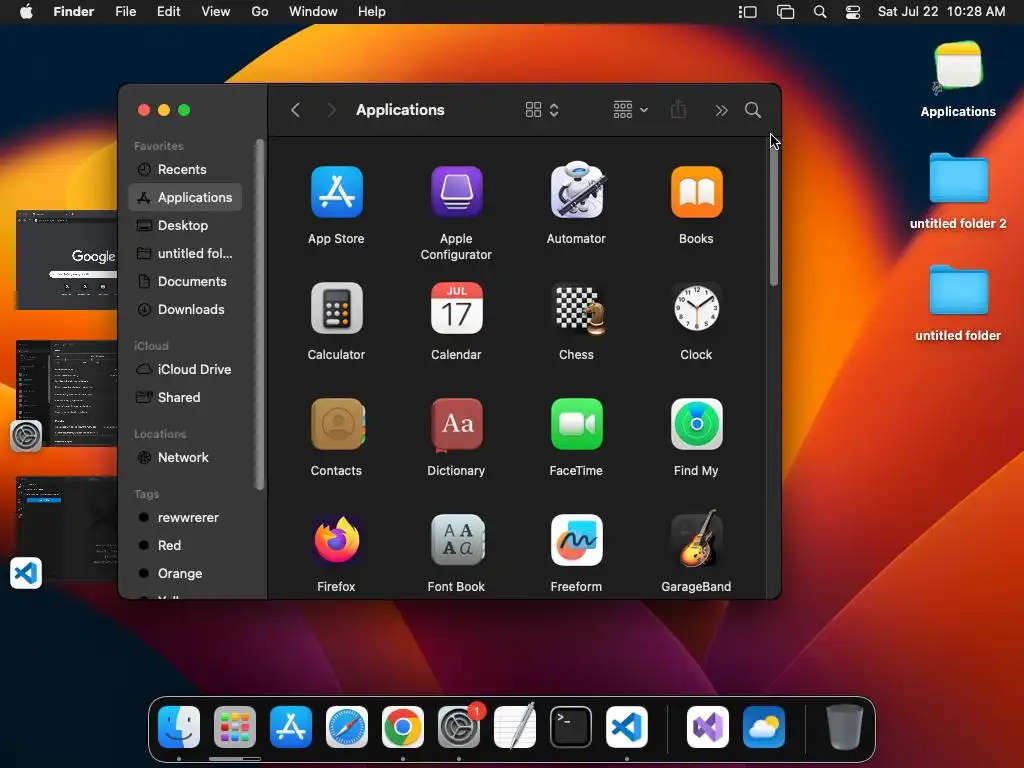Click the Finder window search icon
The height and width of the screenshot is (768, 1024).
click(753, 110)
